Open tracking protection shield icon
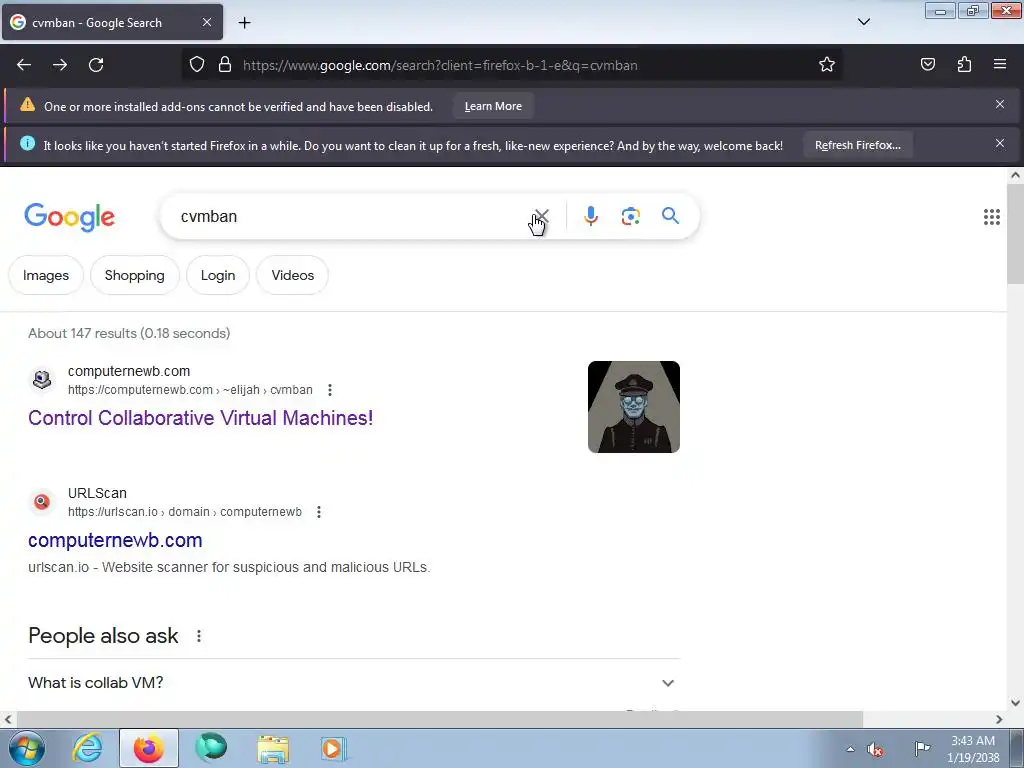This screenshot has height=768, width=1024. click(197, 65)
